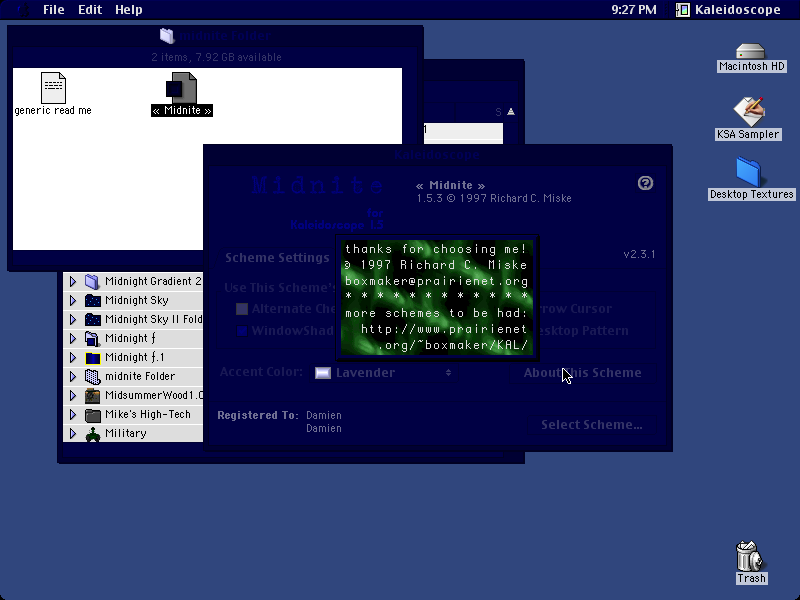Click the Trash icon on desktop

point(749,556)
